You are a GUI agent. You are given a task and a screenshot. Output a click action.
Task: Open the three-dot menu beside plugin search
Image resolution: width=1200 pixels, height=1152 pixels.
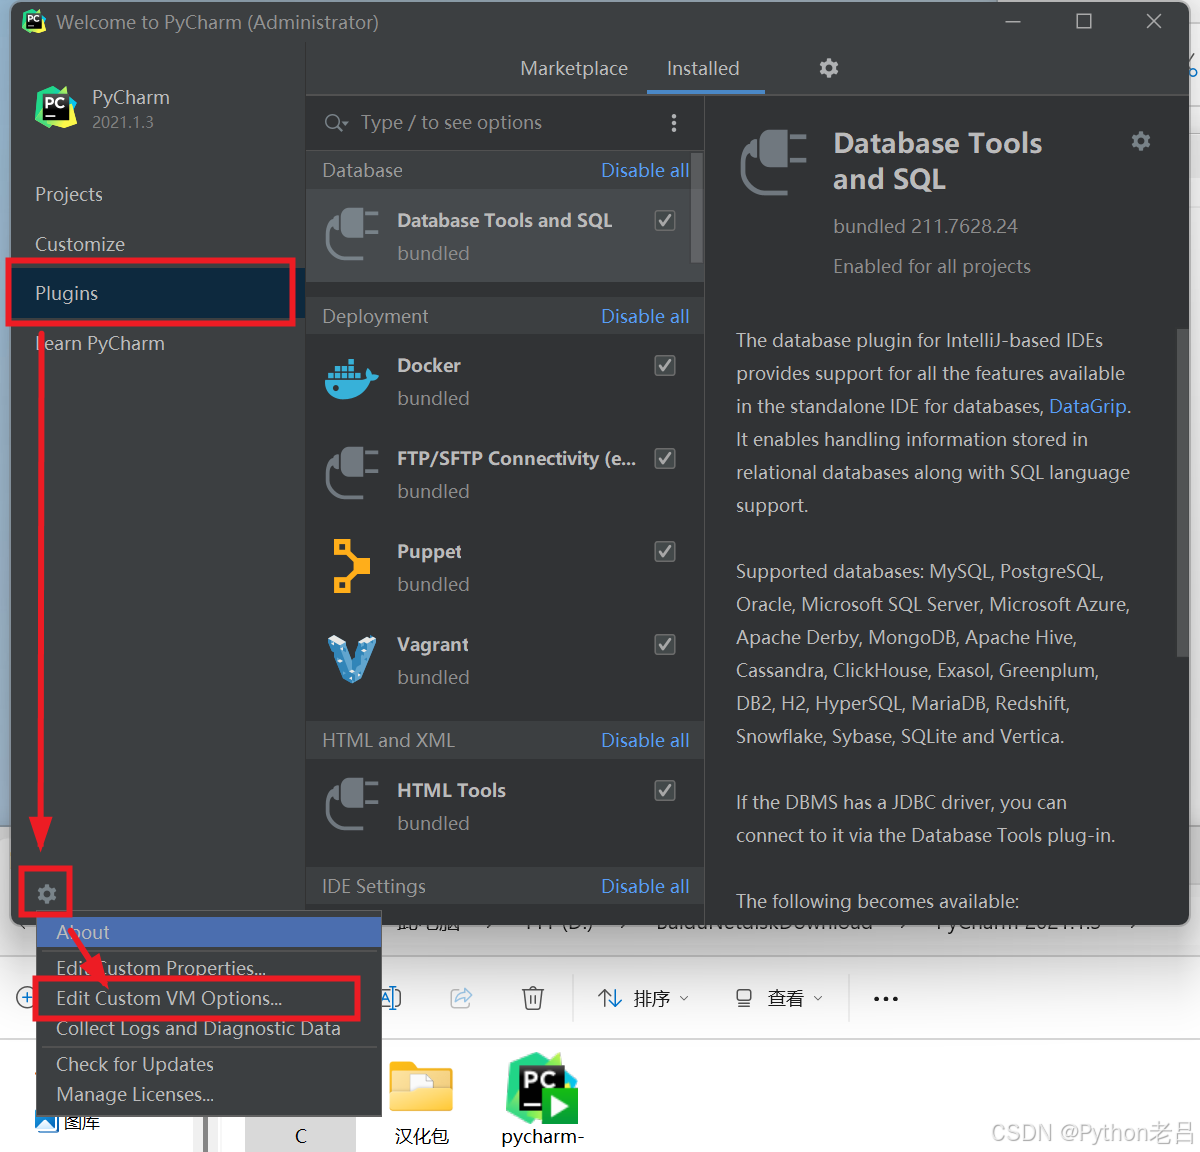(x=674, y=122)
